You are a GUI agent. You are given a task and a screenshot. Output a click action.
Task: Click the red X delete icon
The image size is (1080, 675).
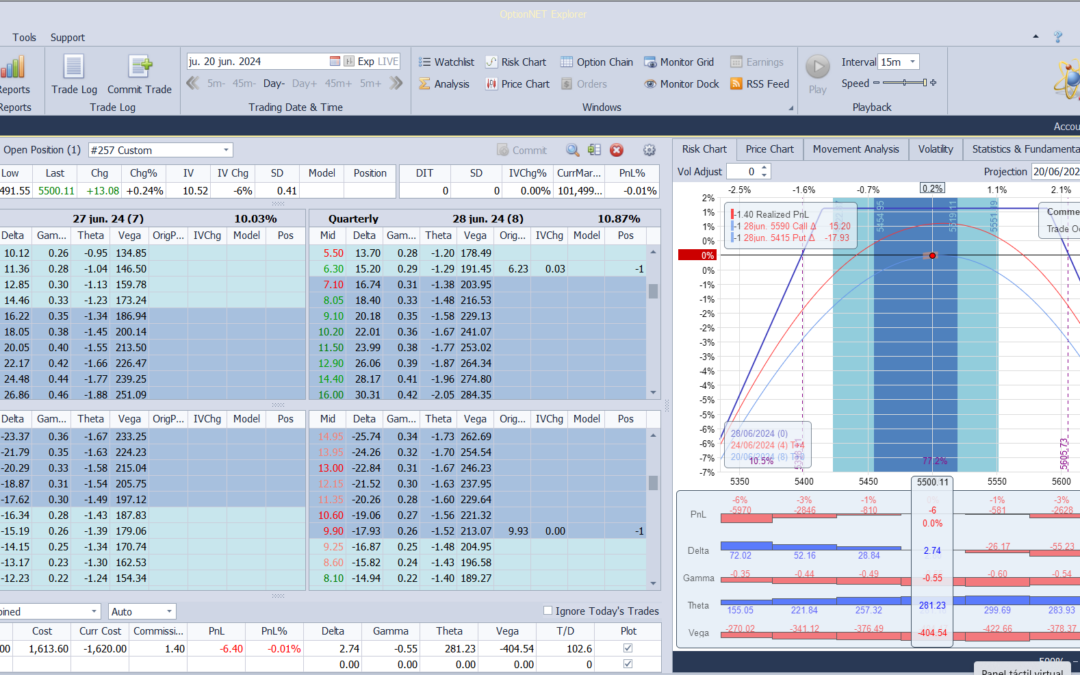click(x=616, y=149)
